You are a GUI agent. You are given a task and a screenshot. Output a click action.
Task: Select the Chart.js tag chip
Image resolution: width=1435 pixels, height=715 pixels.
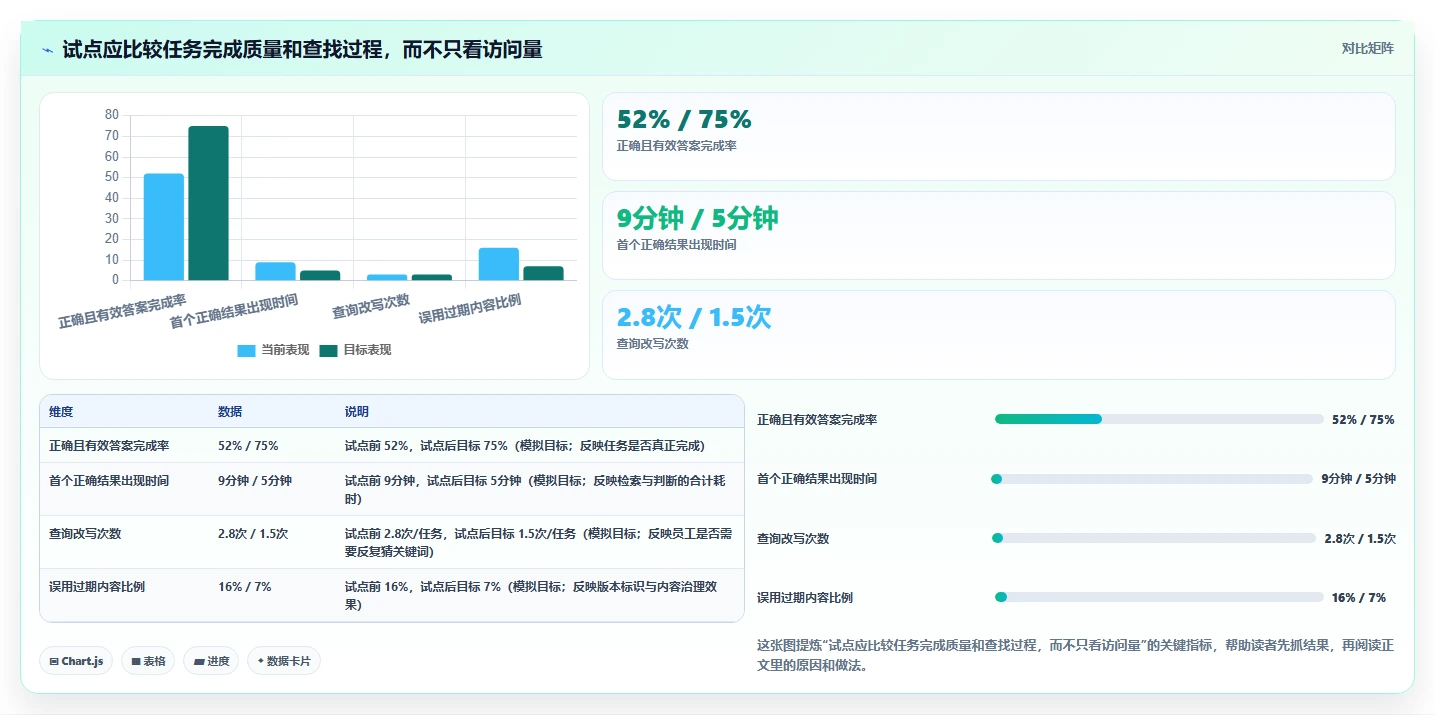76,661
